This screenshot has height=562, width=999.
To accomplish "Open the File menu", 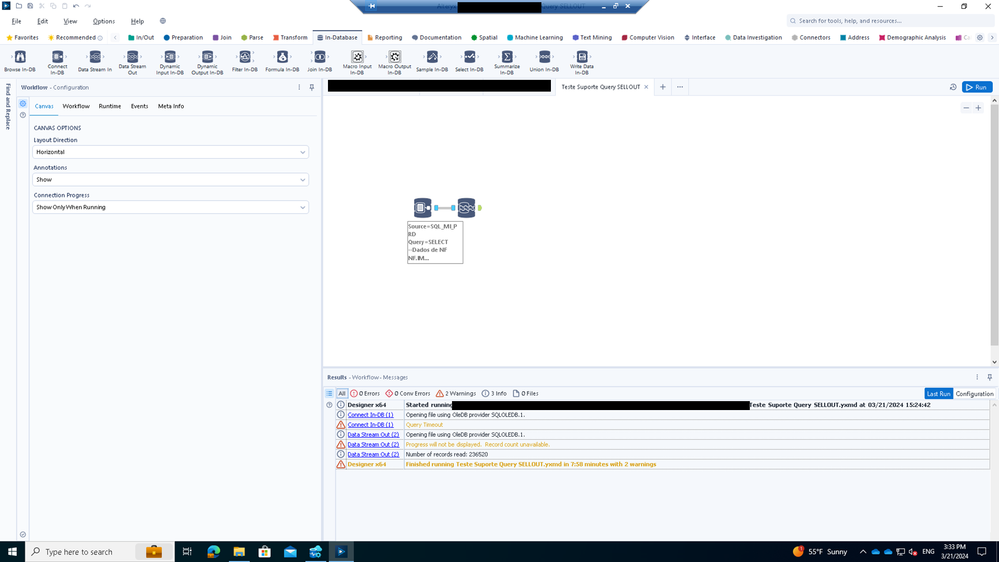I will click(x=17, y=21).
